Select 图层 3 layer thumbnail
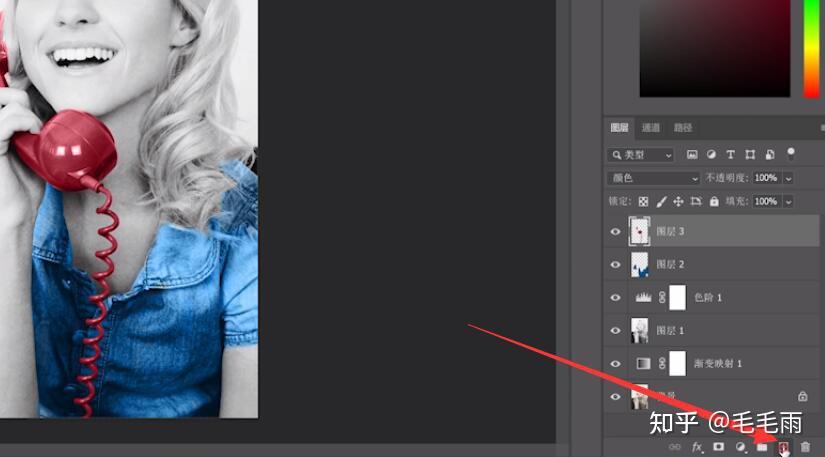 pos(639,231)
